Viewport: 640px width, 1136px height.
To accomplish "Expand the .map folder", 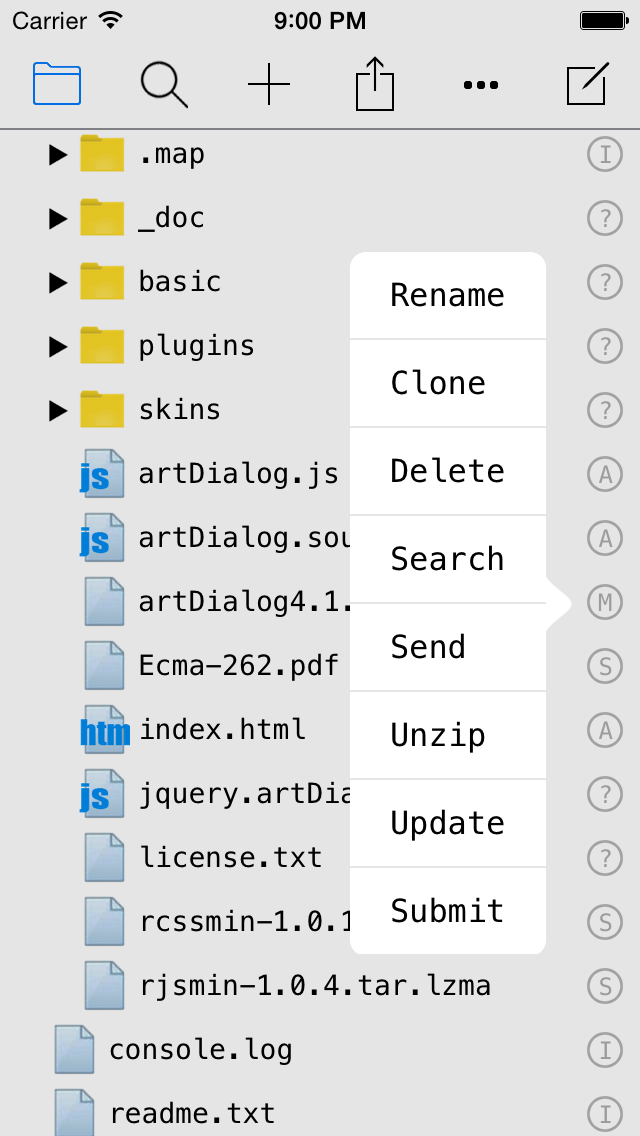I will click(58, 154).
